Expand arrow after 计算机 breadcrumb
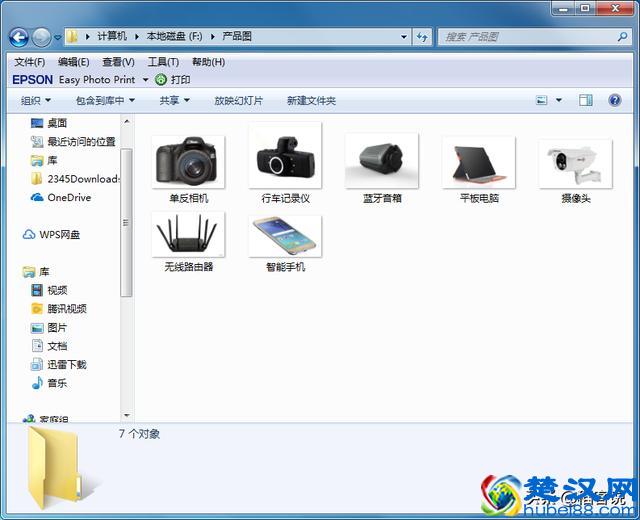The height and width of the screenshot is (520, 640). click(137, 37)
